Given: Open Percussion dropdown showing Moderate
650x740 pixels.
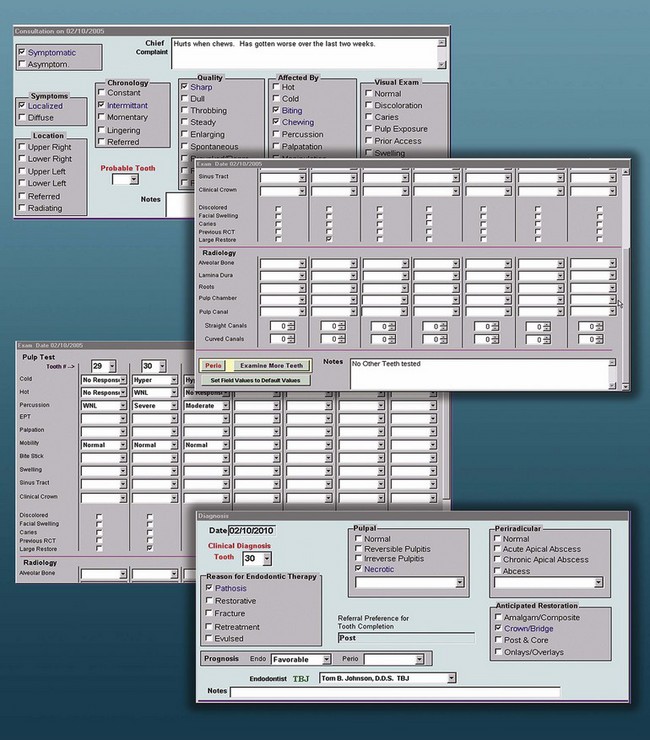Looking at the screenshot, I should point(226,405).
